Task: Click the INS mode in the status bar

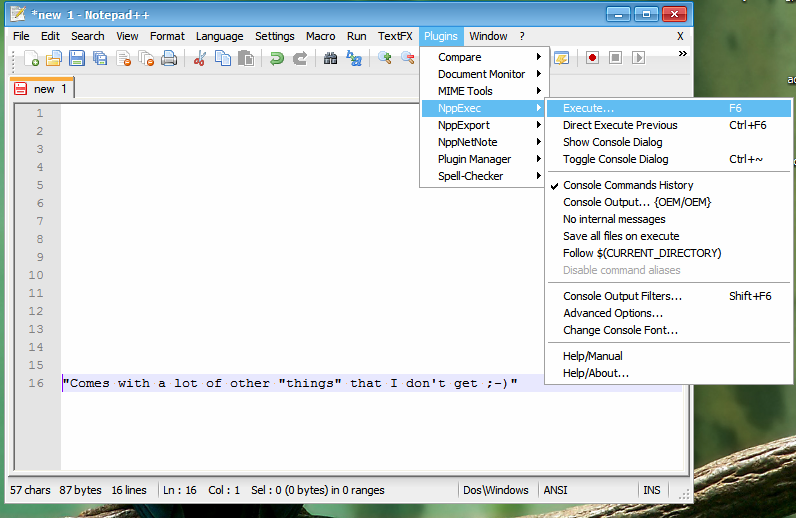Action: tap(652, 490)
